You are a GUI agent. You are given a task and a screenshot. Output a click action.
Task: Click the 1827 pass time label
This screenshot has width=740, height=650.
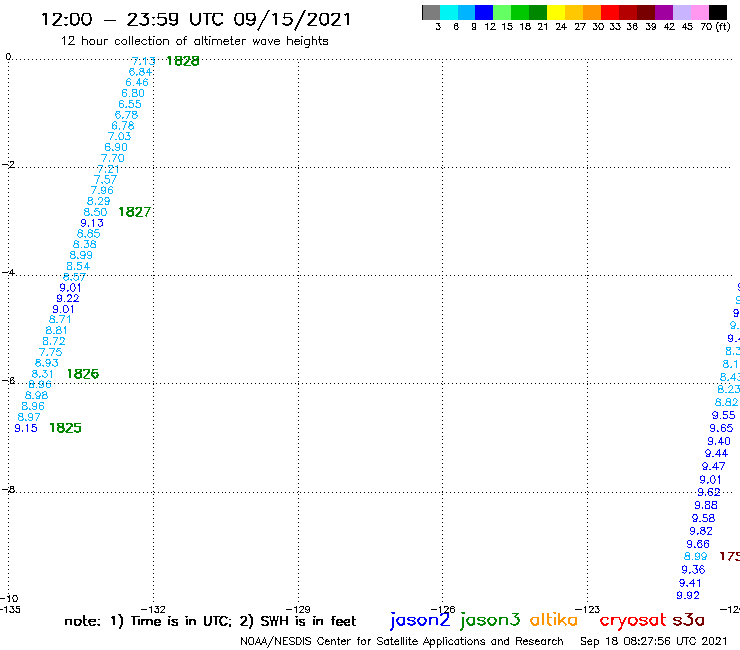pyautogui.click(x=135, y=212)
